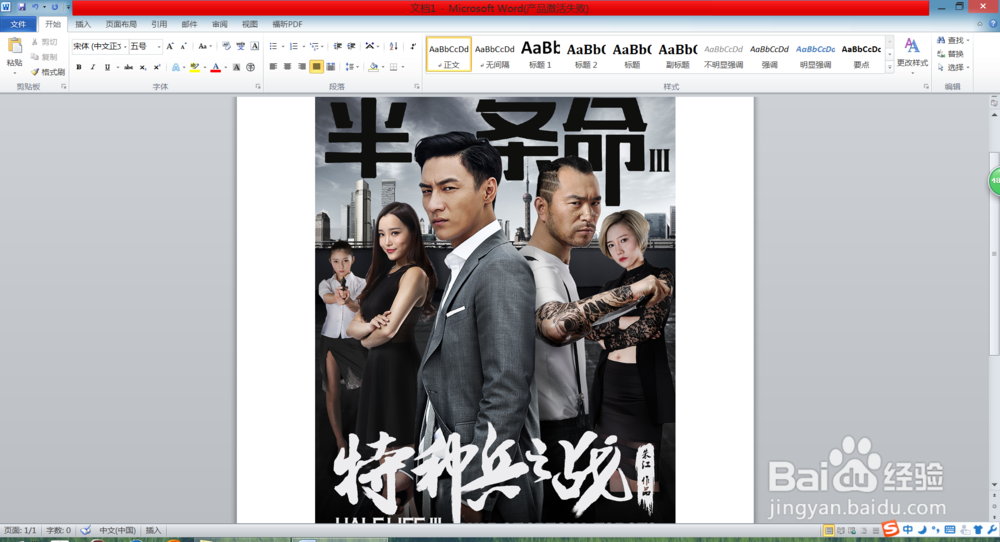This screenshot has height=542, width=1000.
Task: Toggle Bold formatting
Action: tap(78, 67)
